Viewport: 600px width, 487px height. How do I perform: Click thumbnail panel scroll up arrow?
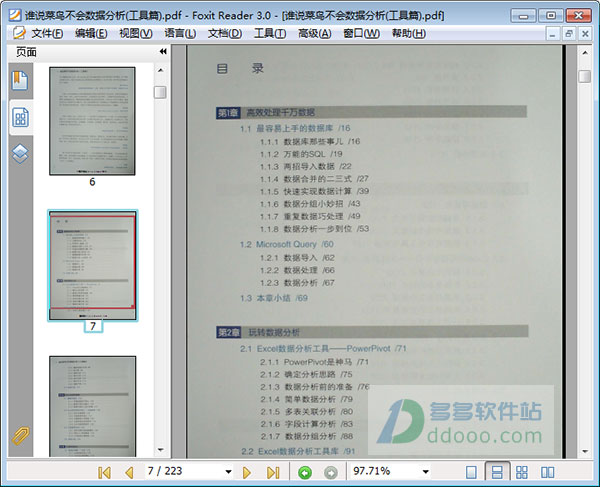(x=161, y=70)
